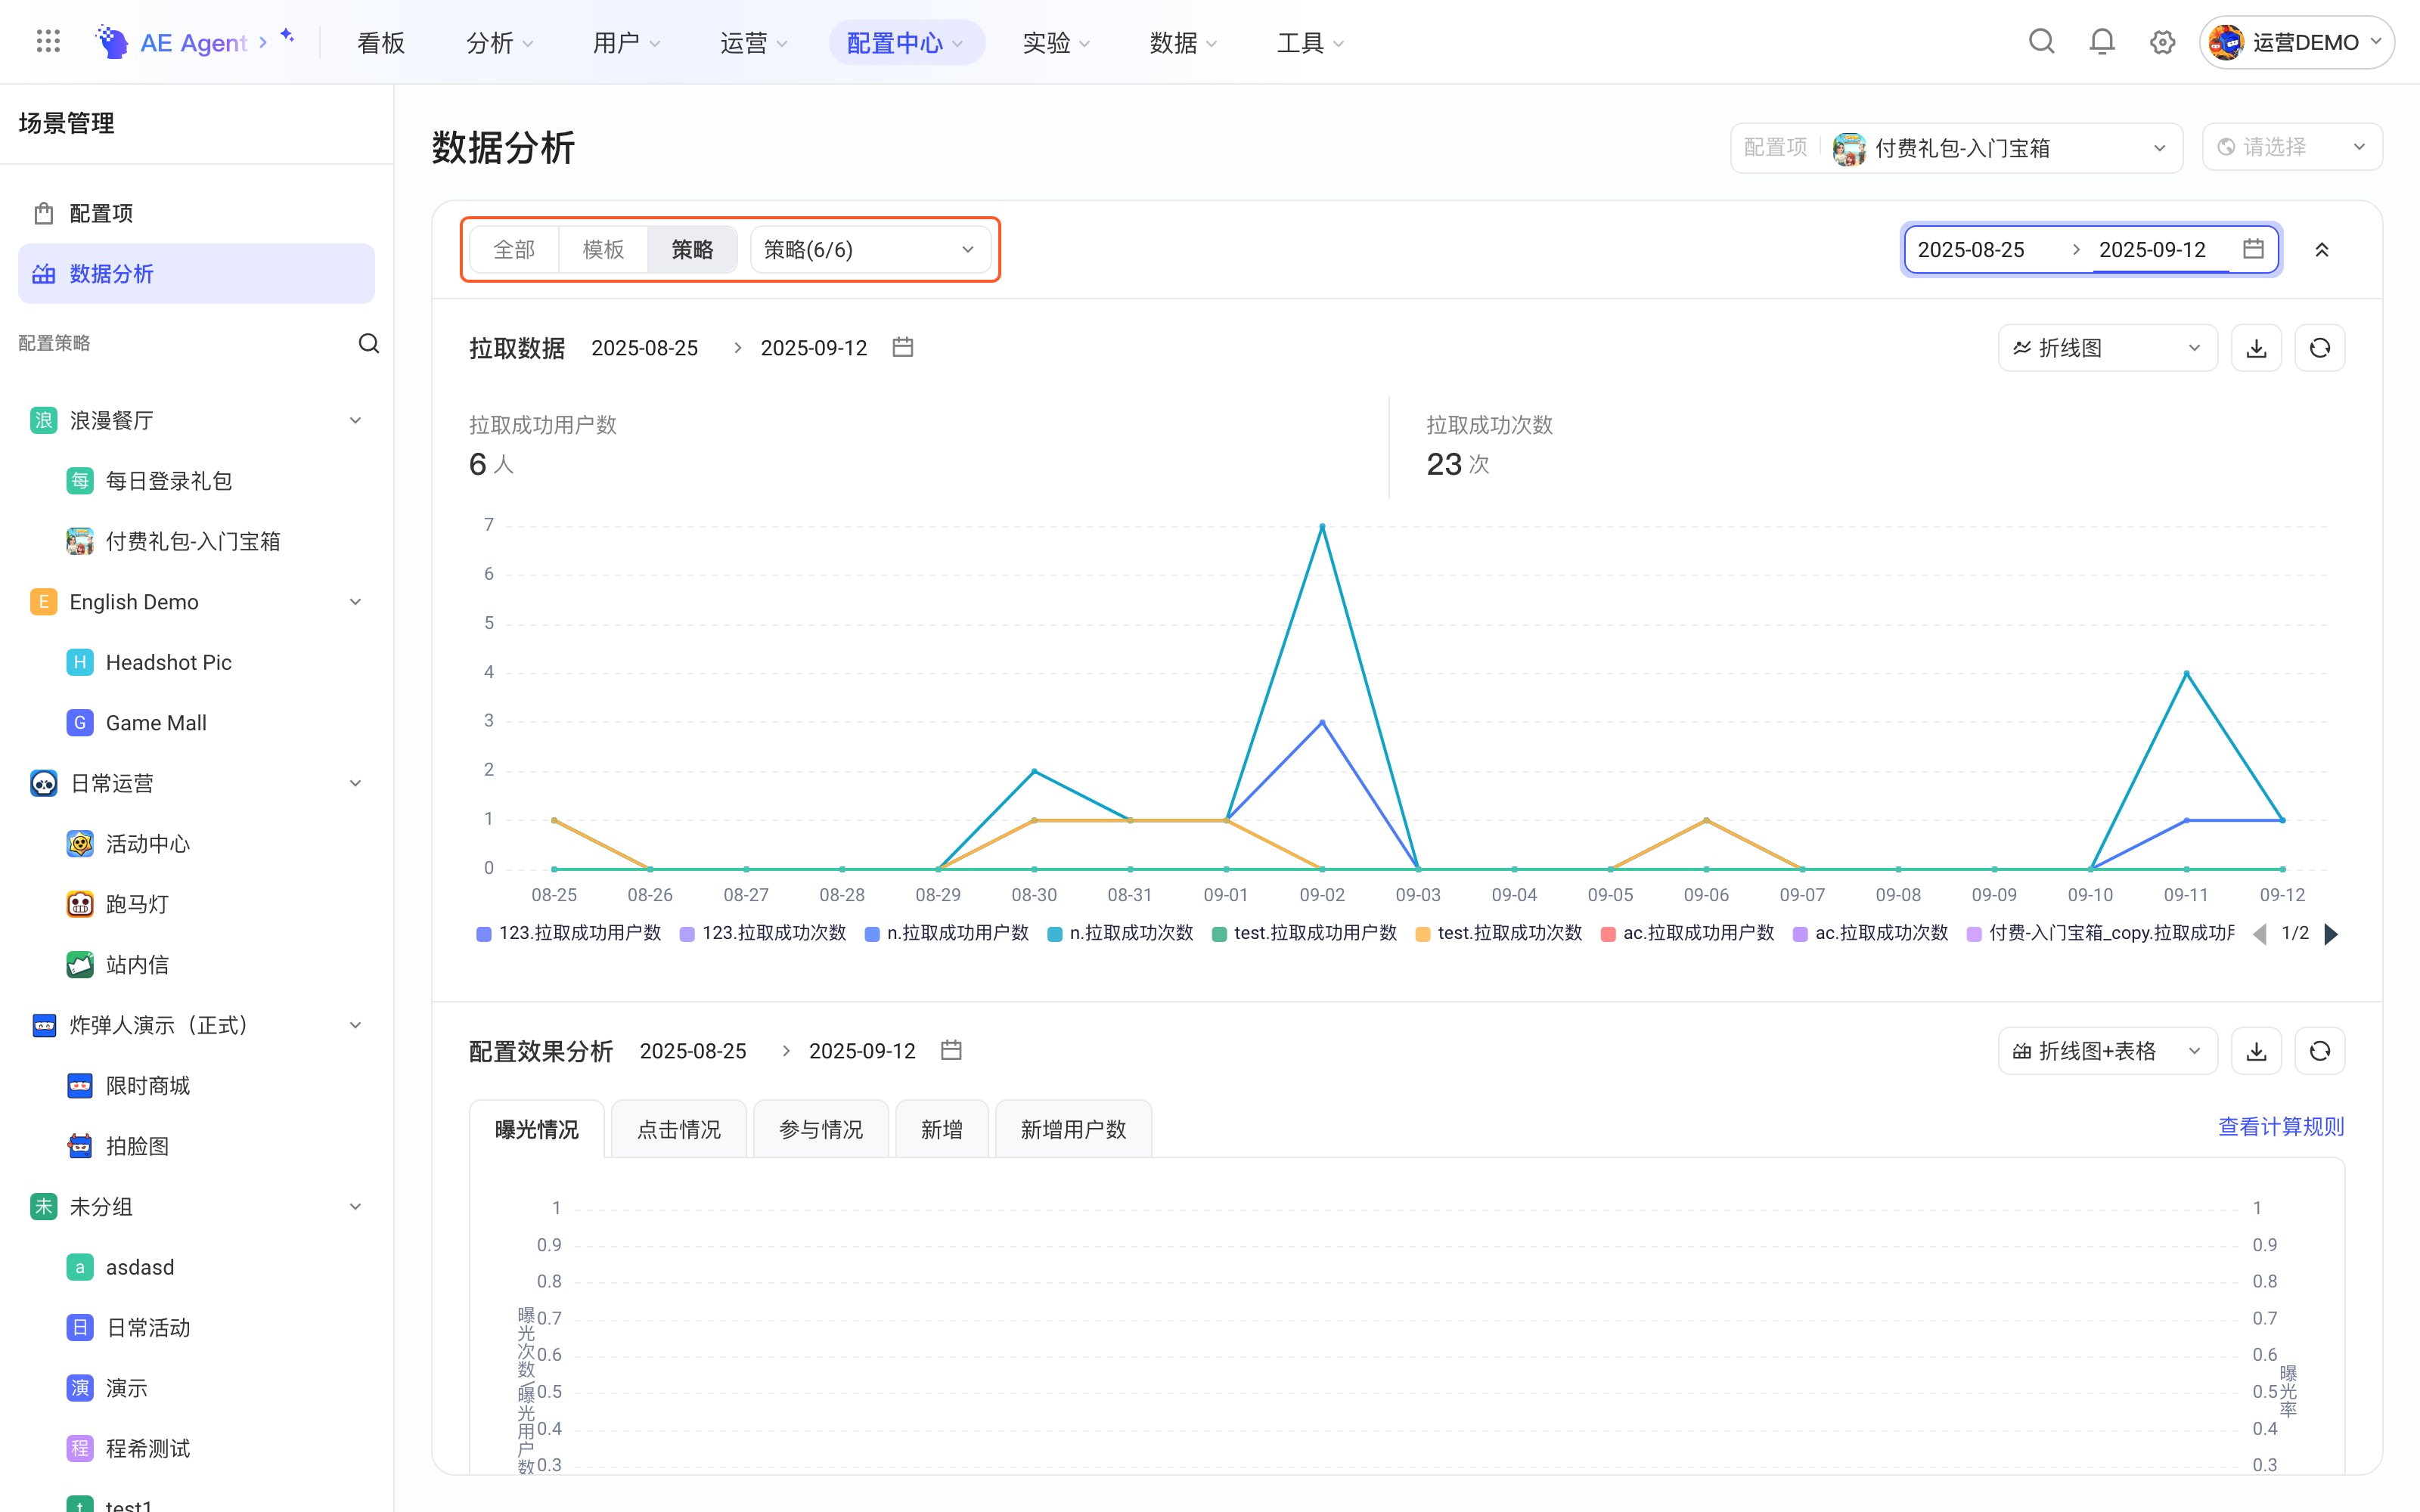This screenshot has height=1512, width=2420.
Task: Click the 拍脸图 icon
Action: pyautogui.click(x=80, y=1146)
